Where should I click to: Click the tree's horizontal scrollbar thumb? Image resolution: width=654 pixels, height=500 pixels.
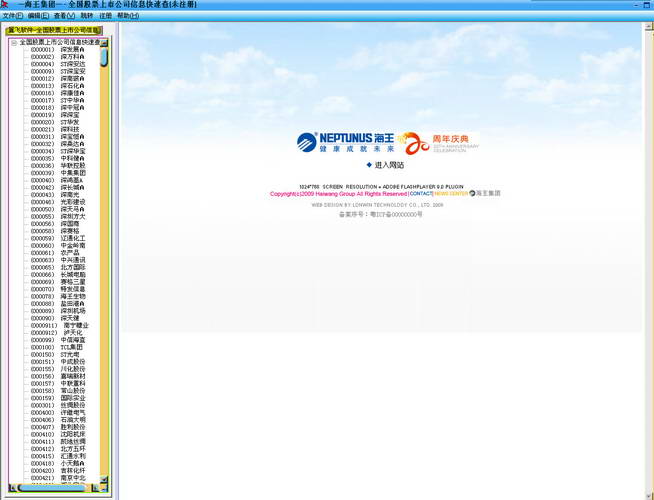[x=52, y=488]
